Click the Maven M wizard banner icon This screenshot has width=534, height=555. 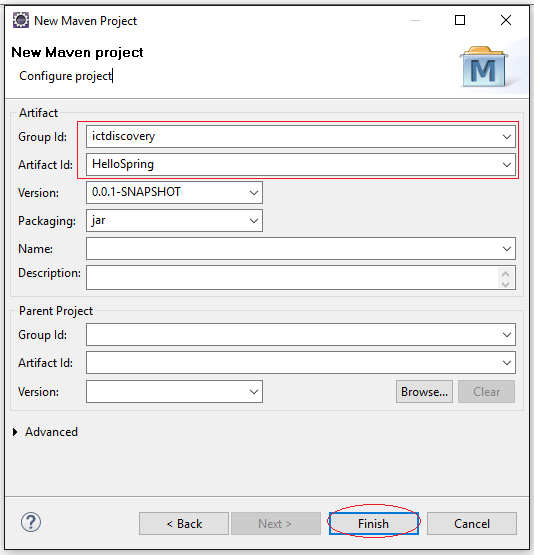pos(484,67)
